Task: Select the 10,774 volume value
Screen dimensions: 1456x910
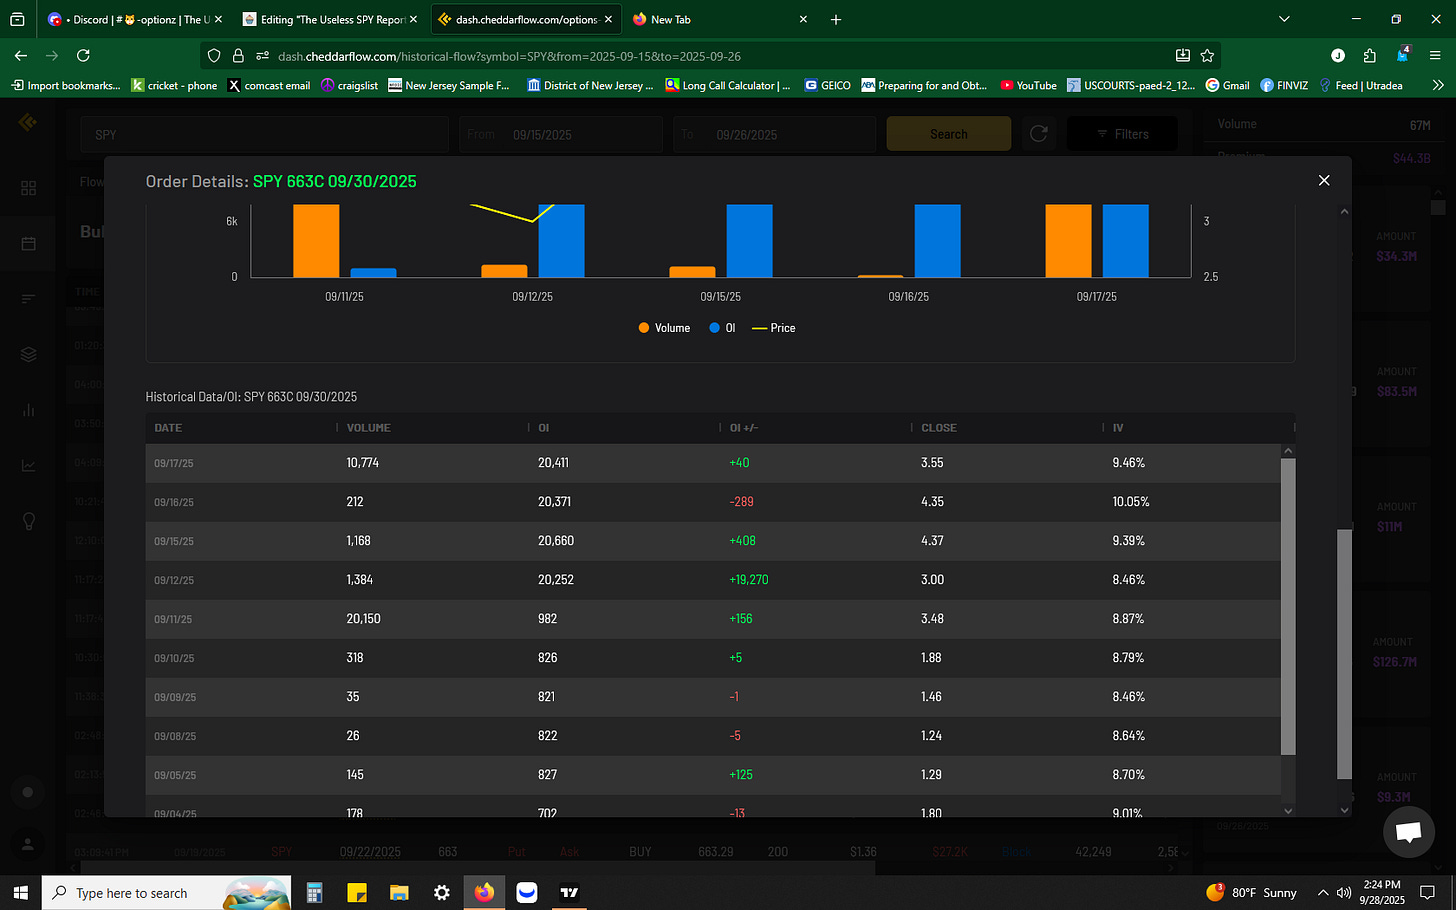Action: (x=363, y=463)
